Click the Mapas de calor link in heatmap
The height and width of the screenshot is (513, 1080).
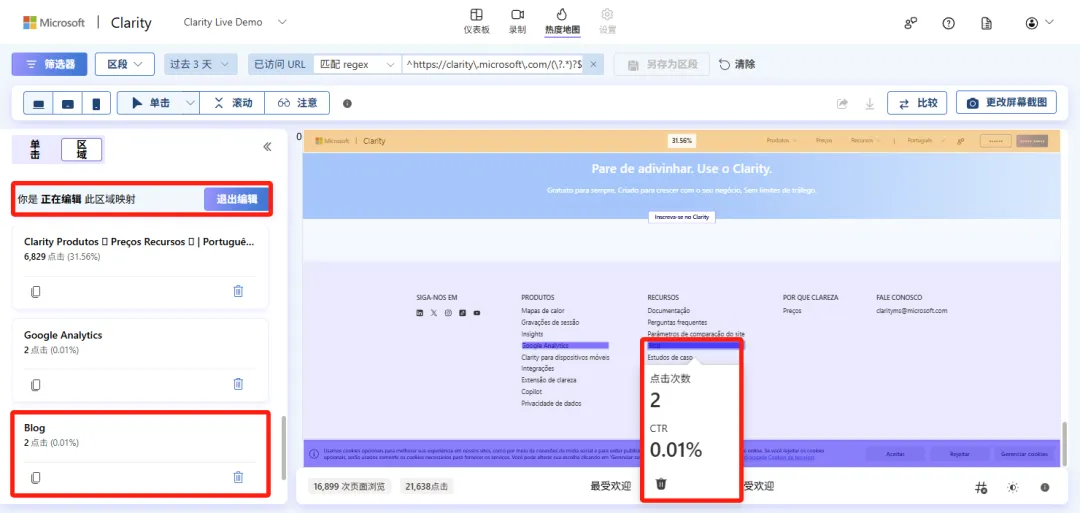tap(542, 311)
